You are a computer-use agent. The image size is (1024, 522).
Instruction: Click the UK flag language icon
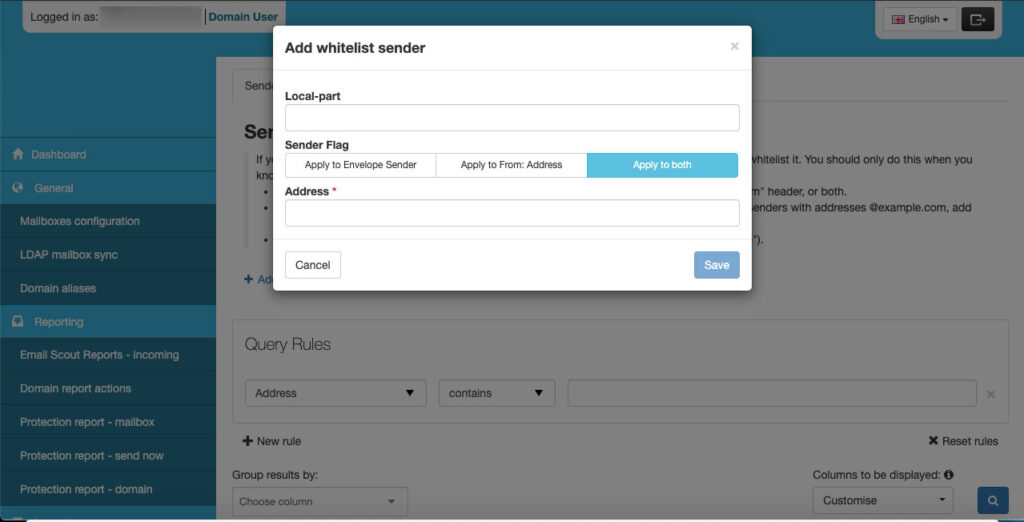point(898,20)
